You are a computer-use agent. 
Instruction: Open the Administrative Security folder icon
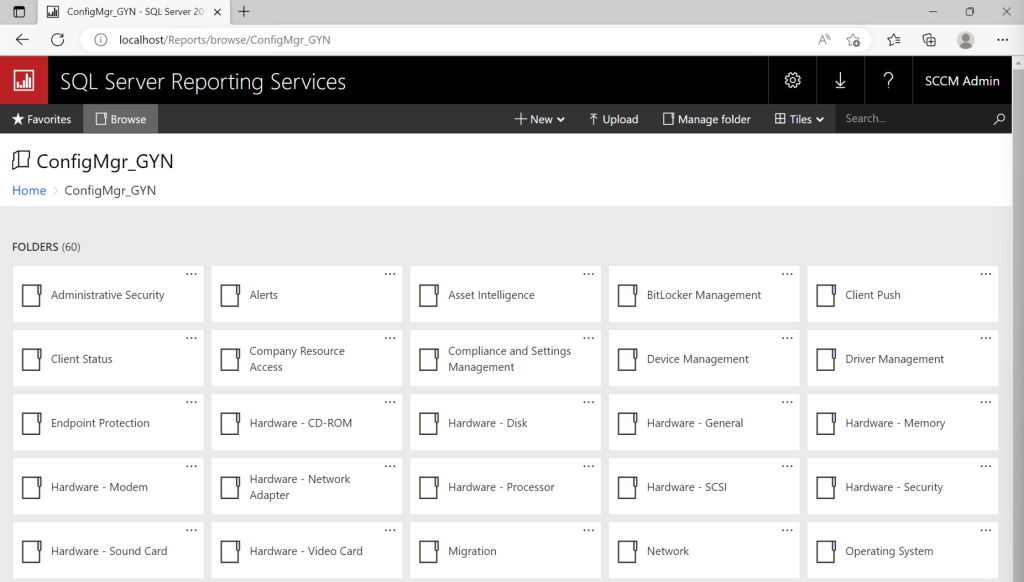[31, 295]
